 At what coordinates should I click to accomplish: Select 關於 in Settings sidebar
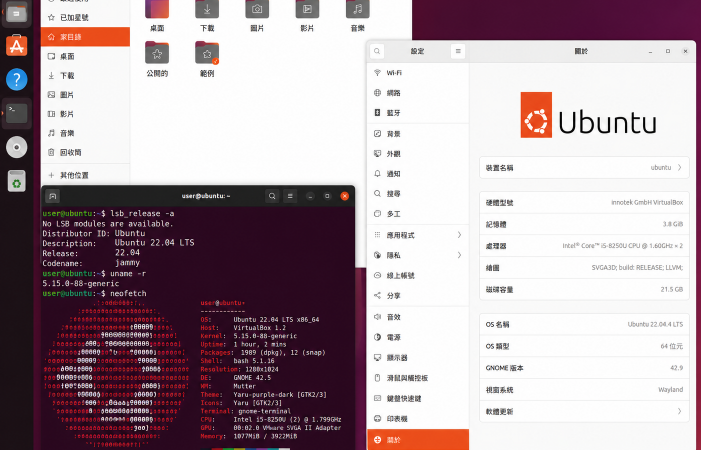coord(418,440)
